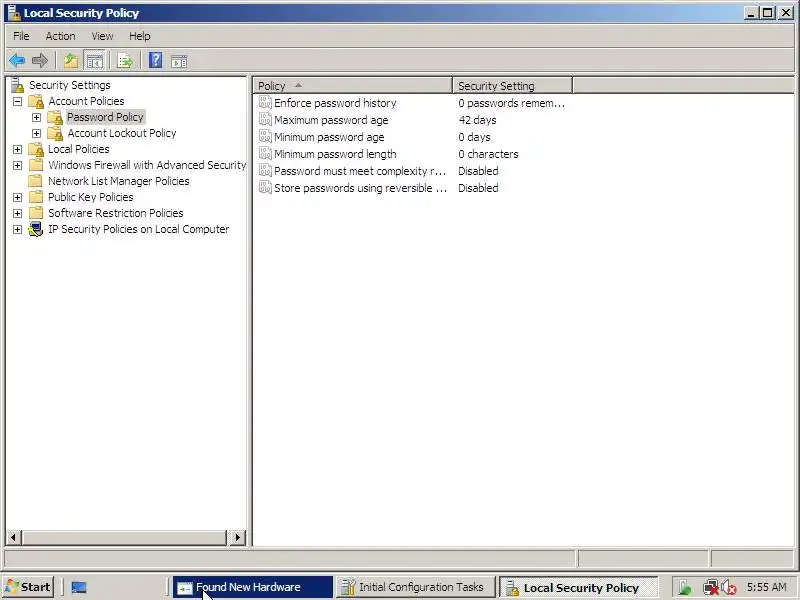
Task: Expand Windows Firewall with Advanced Security
Action: [x=17, y=165]
